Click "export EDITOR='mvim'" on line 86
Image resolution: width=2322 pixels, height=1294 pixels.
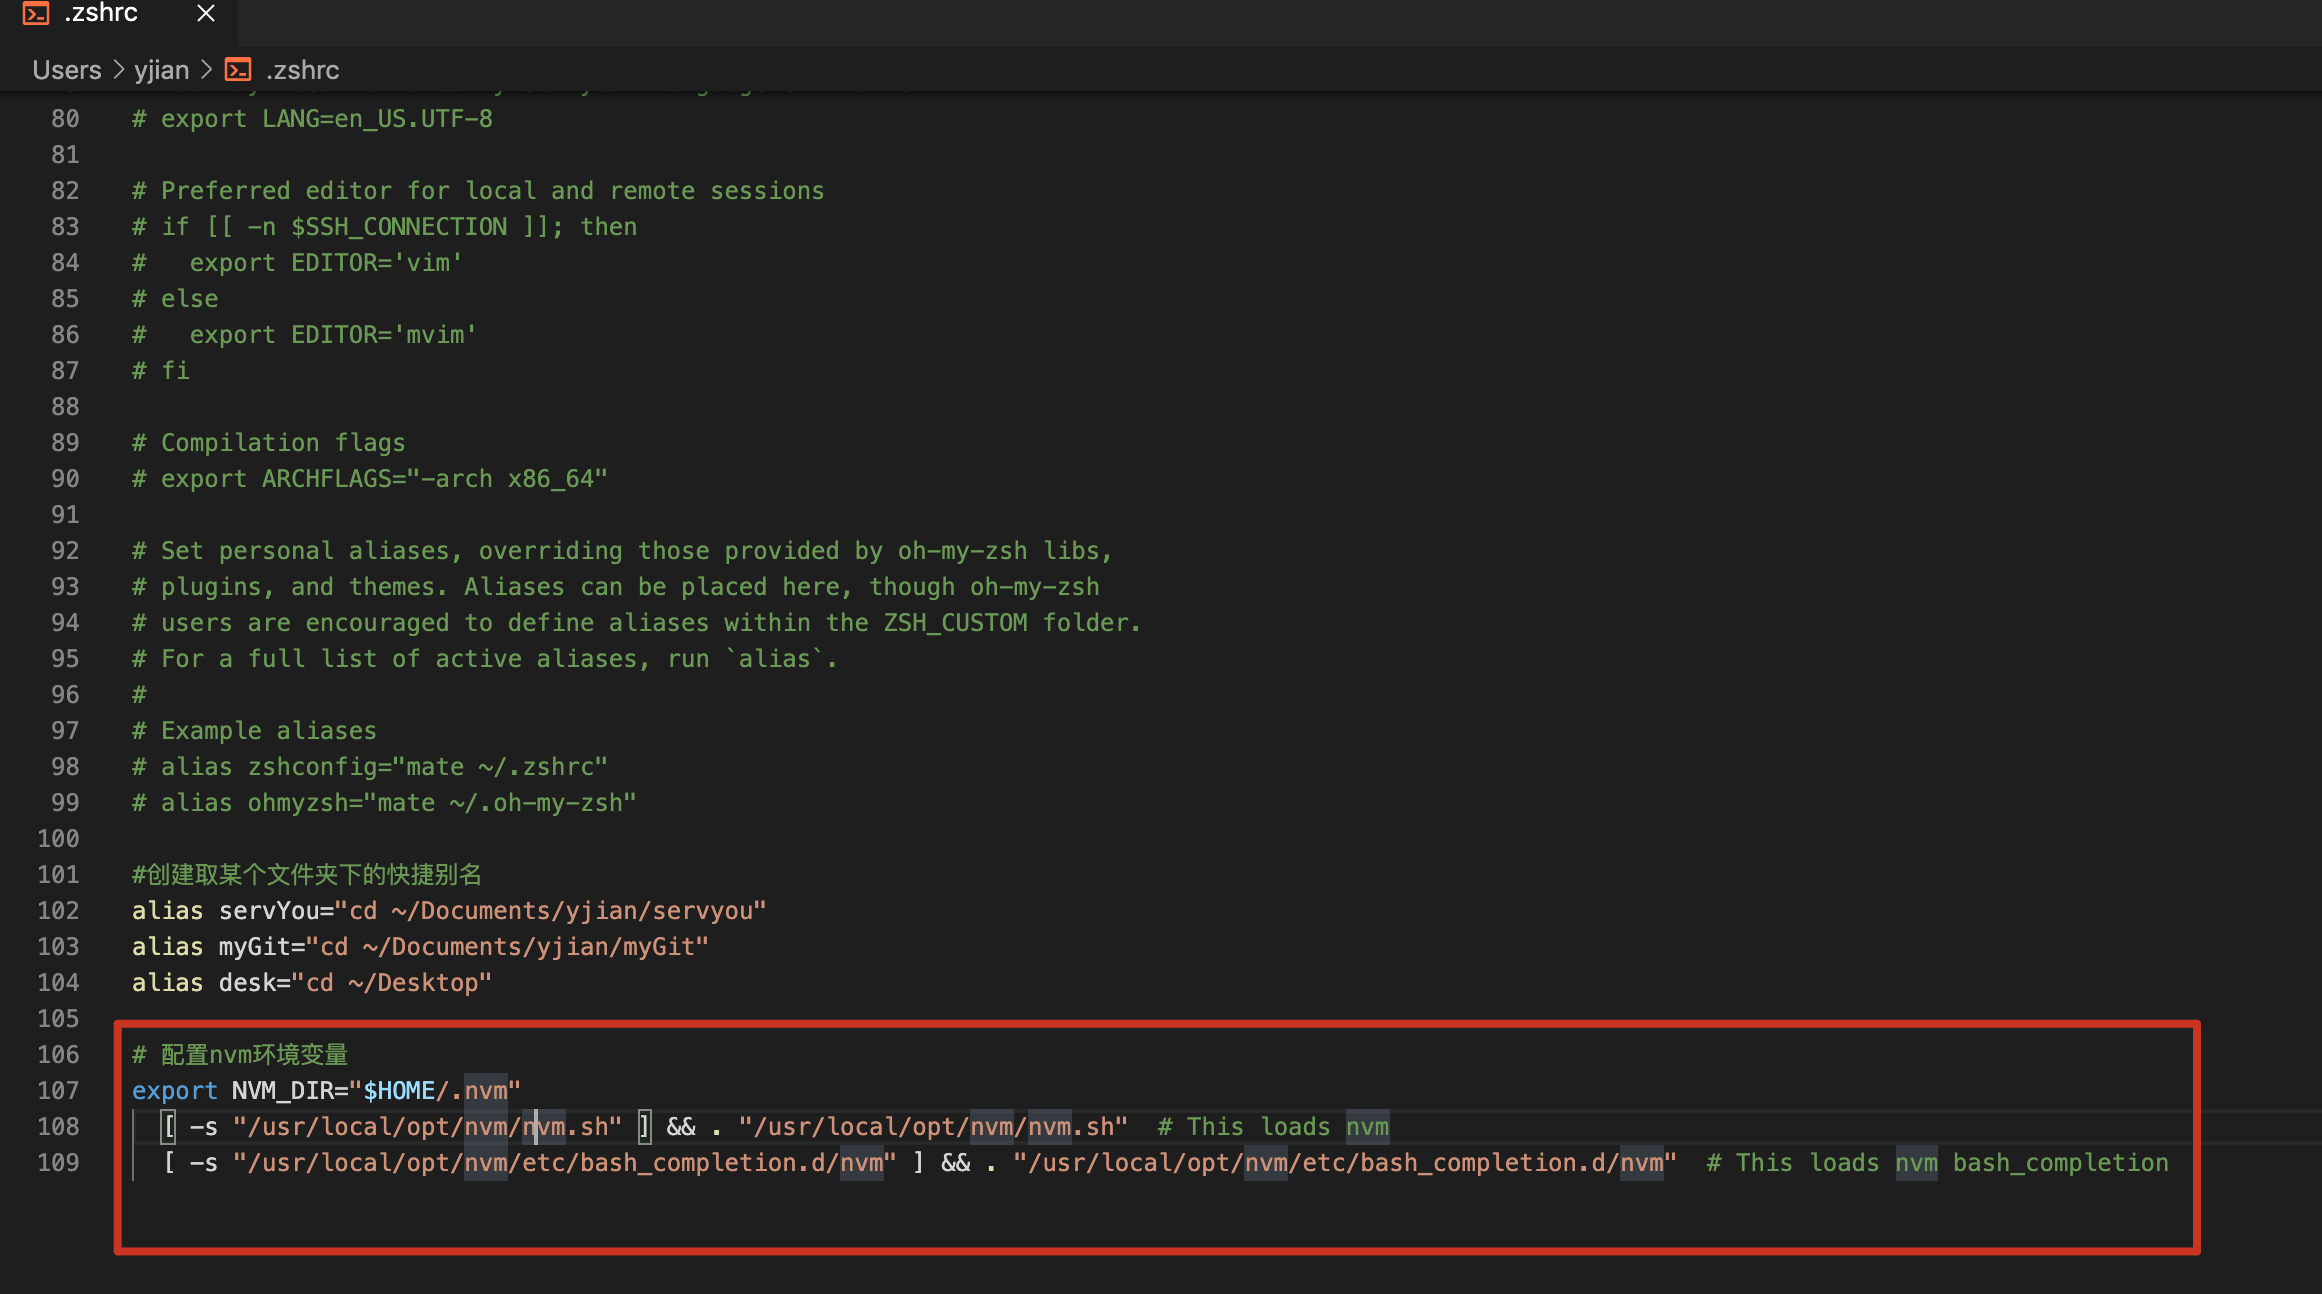[x=333, y=335]
